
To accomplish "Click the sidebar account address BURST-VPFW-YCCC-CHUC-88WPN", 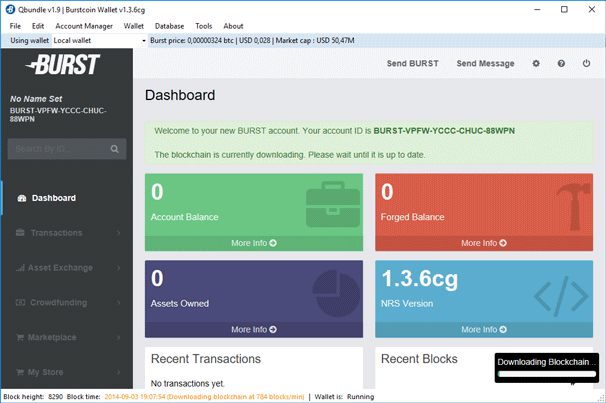I will click(x=58, y=115).
